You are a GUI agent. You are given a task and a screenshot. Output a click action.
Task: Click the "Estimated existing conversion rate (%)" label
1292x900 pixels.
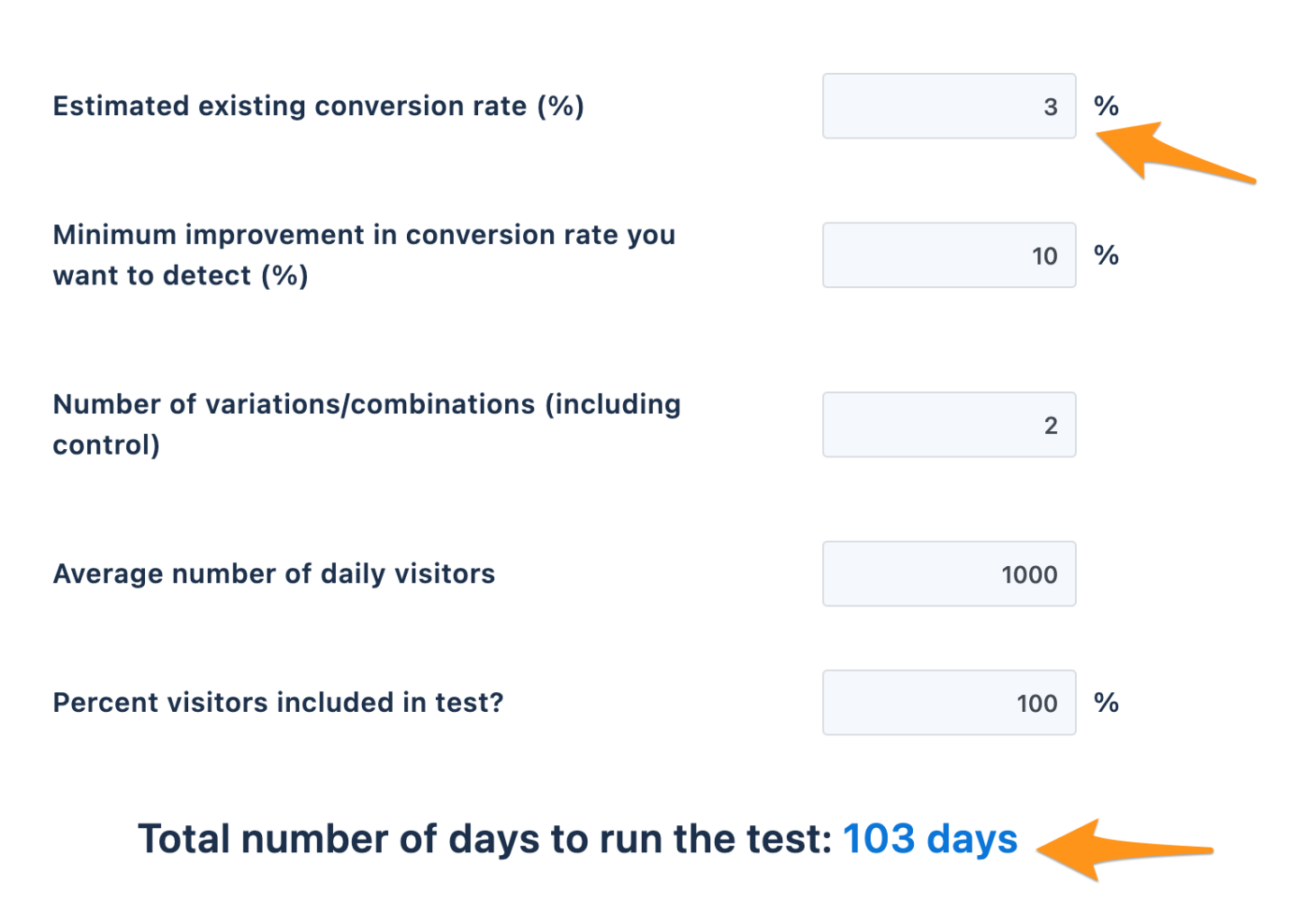coord(318,106)
